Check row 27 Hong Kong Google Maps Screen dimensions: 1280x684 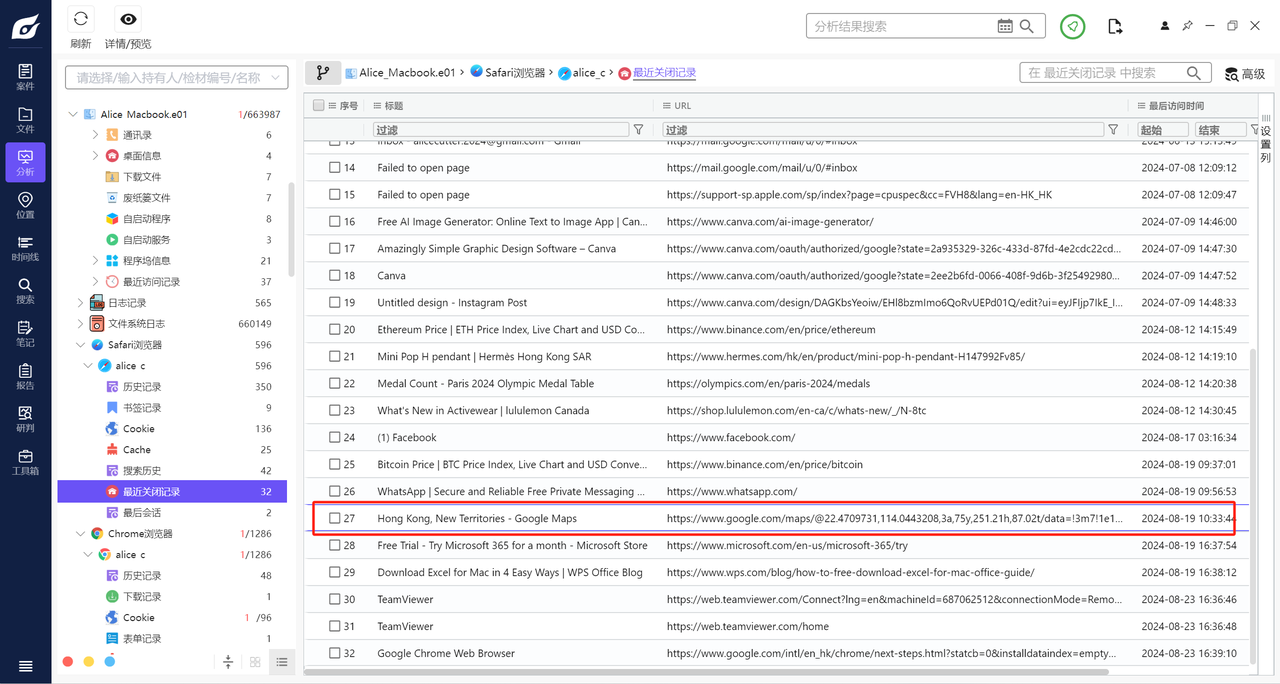(335, 519)
